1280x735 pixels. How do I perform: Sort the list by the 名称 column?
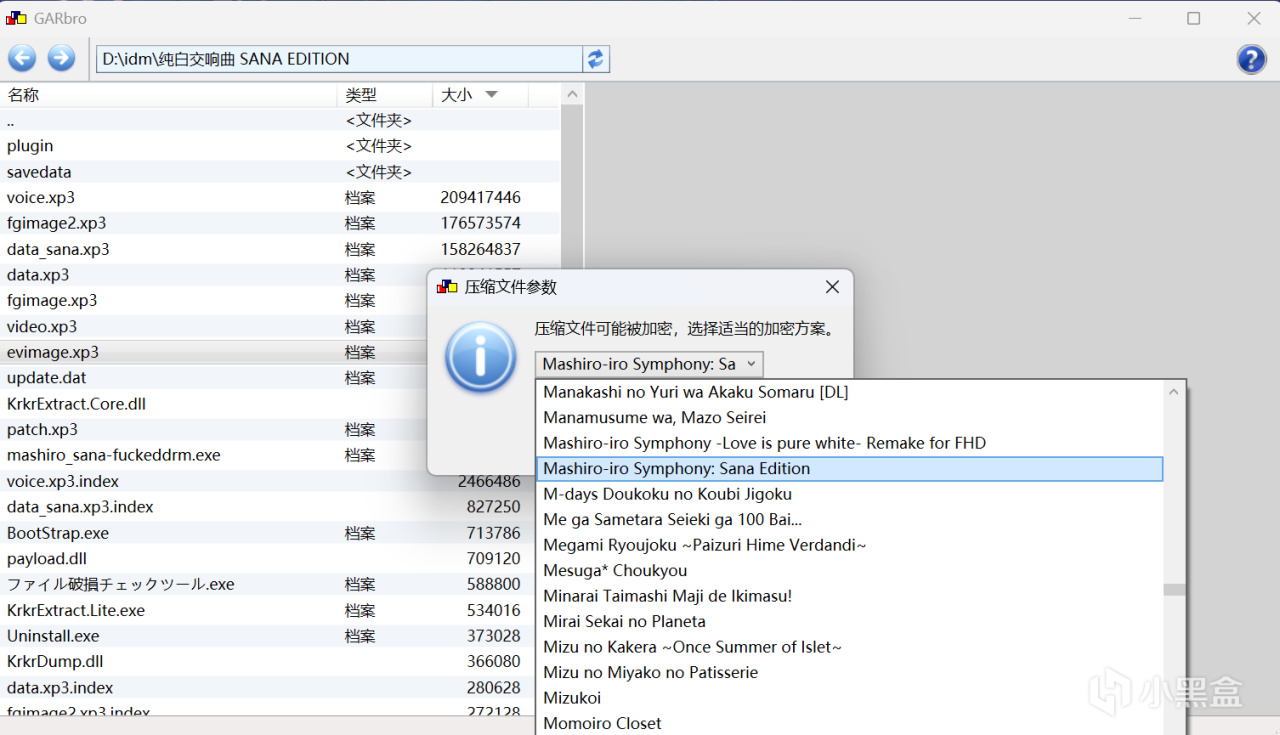[168, 95]
